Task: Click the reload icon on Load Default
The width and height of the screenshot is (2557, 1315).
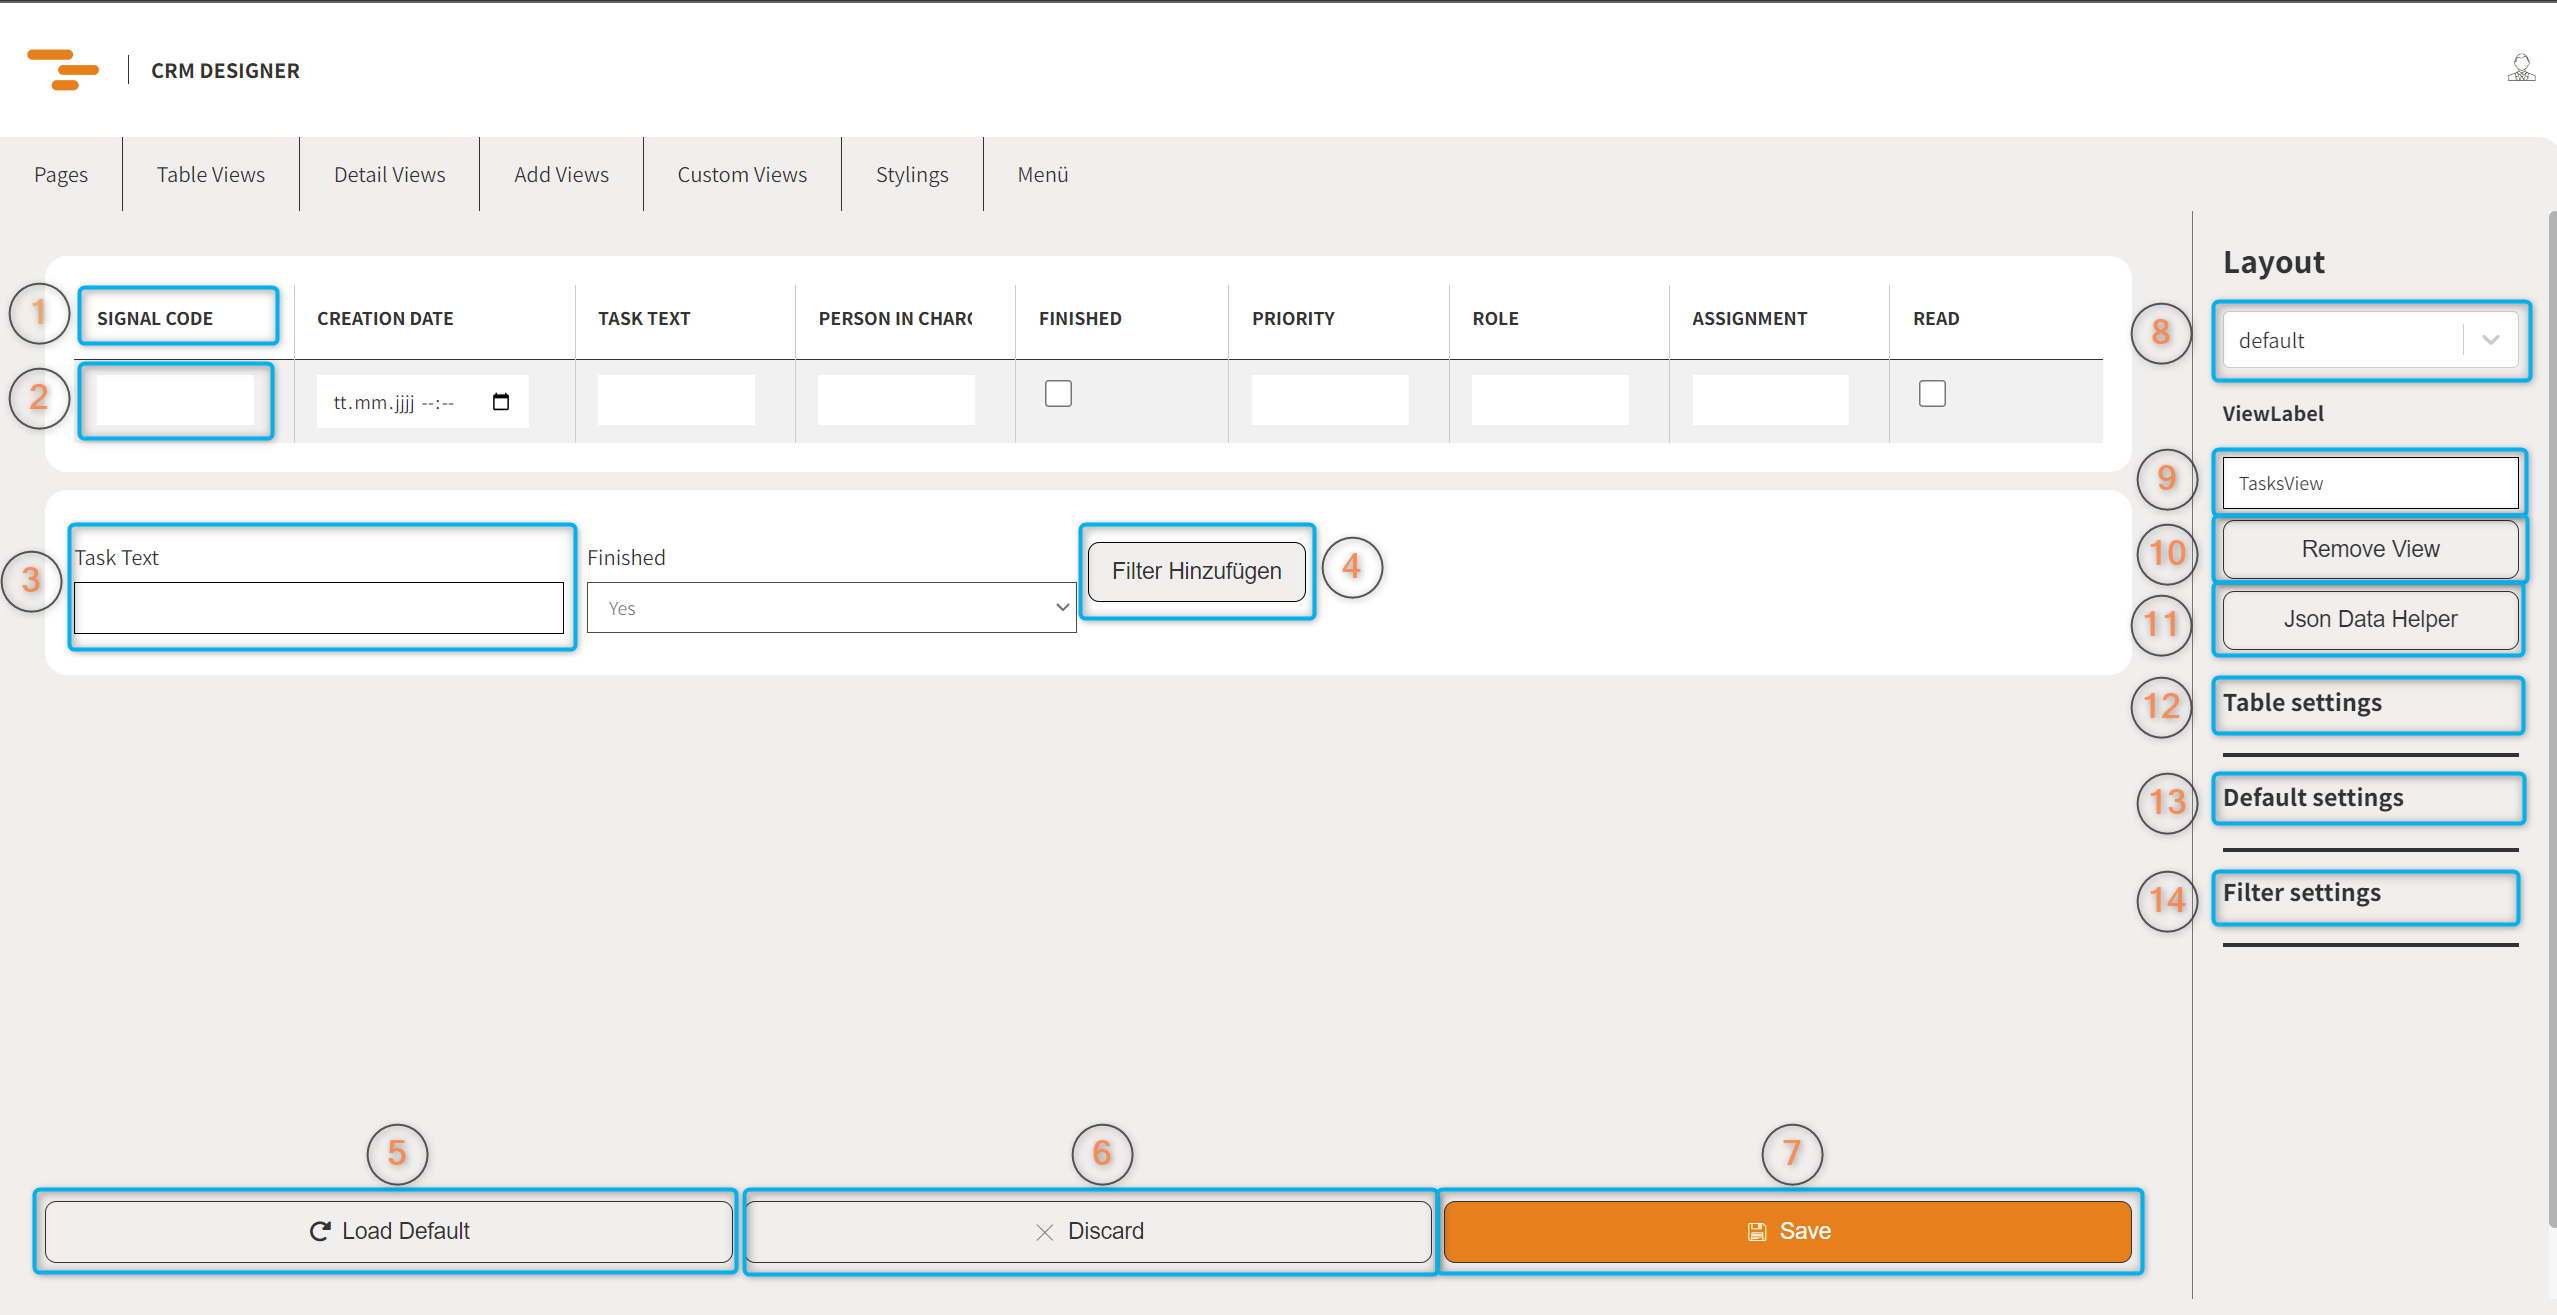Action: click(x=320, y=1231)
